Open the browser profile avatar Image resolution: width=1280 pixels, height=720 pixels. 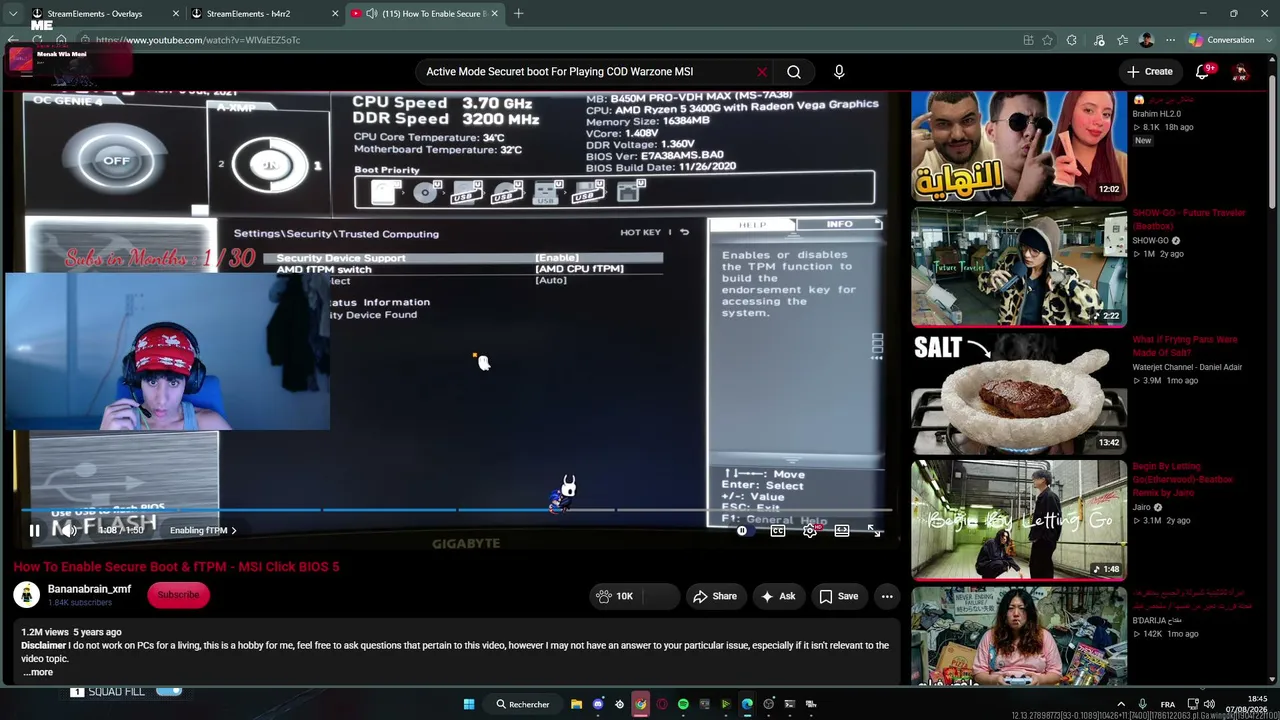pos(1146,40)
